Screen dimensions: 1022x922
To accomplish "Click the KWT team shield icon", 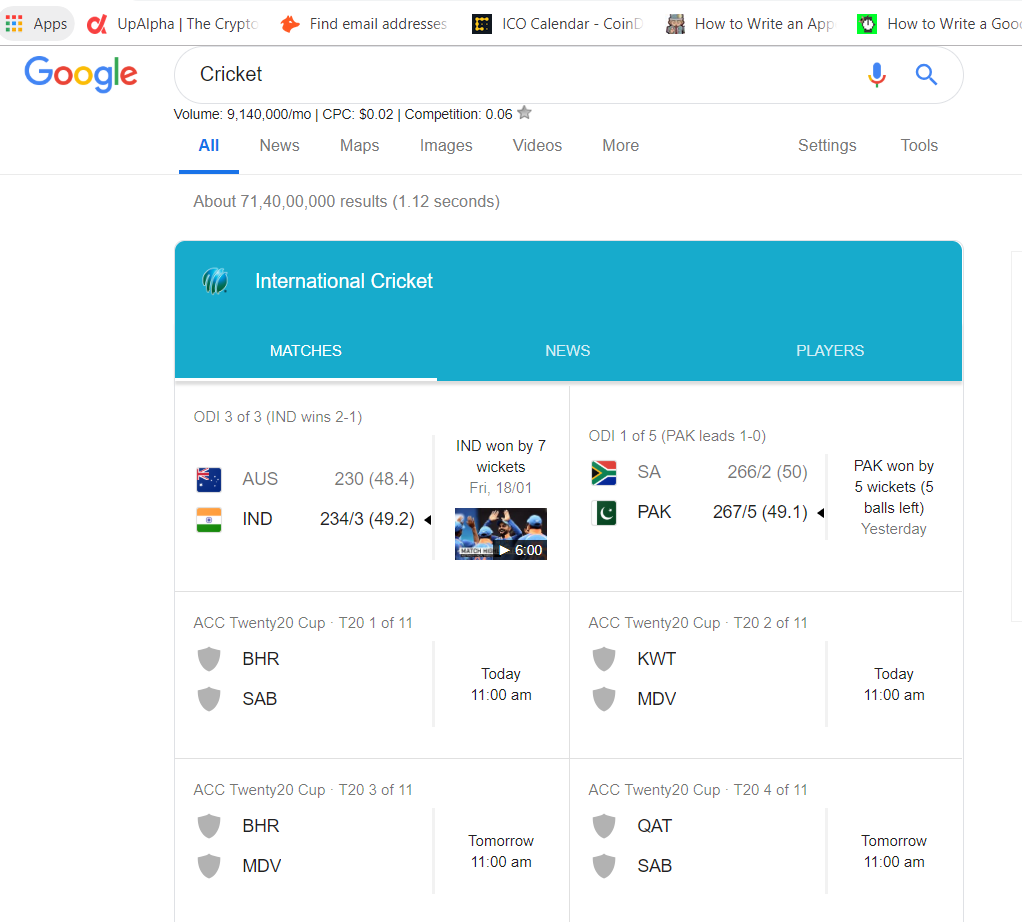I will pyautogui.click(x=604, y=659).
